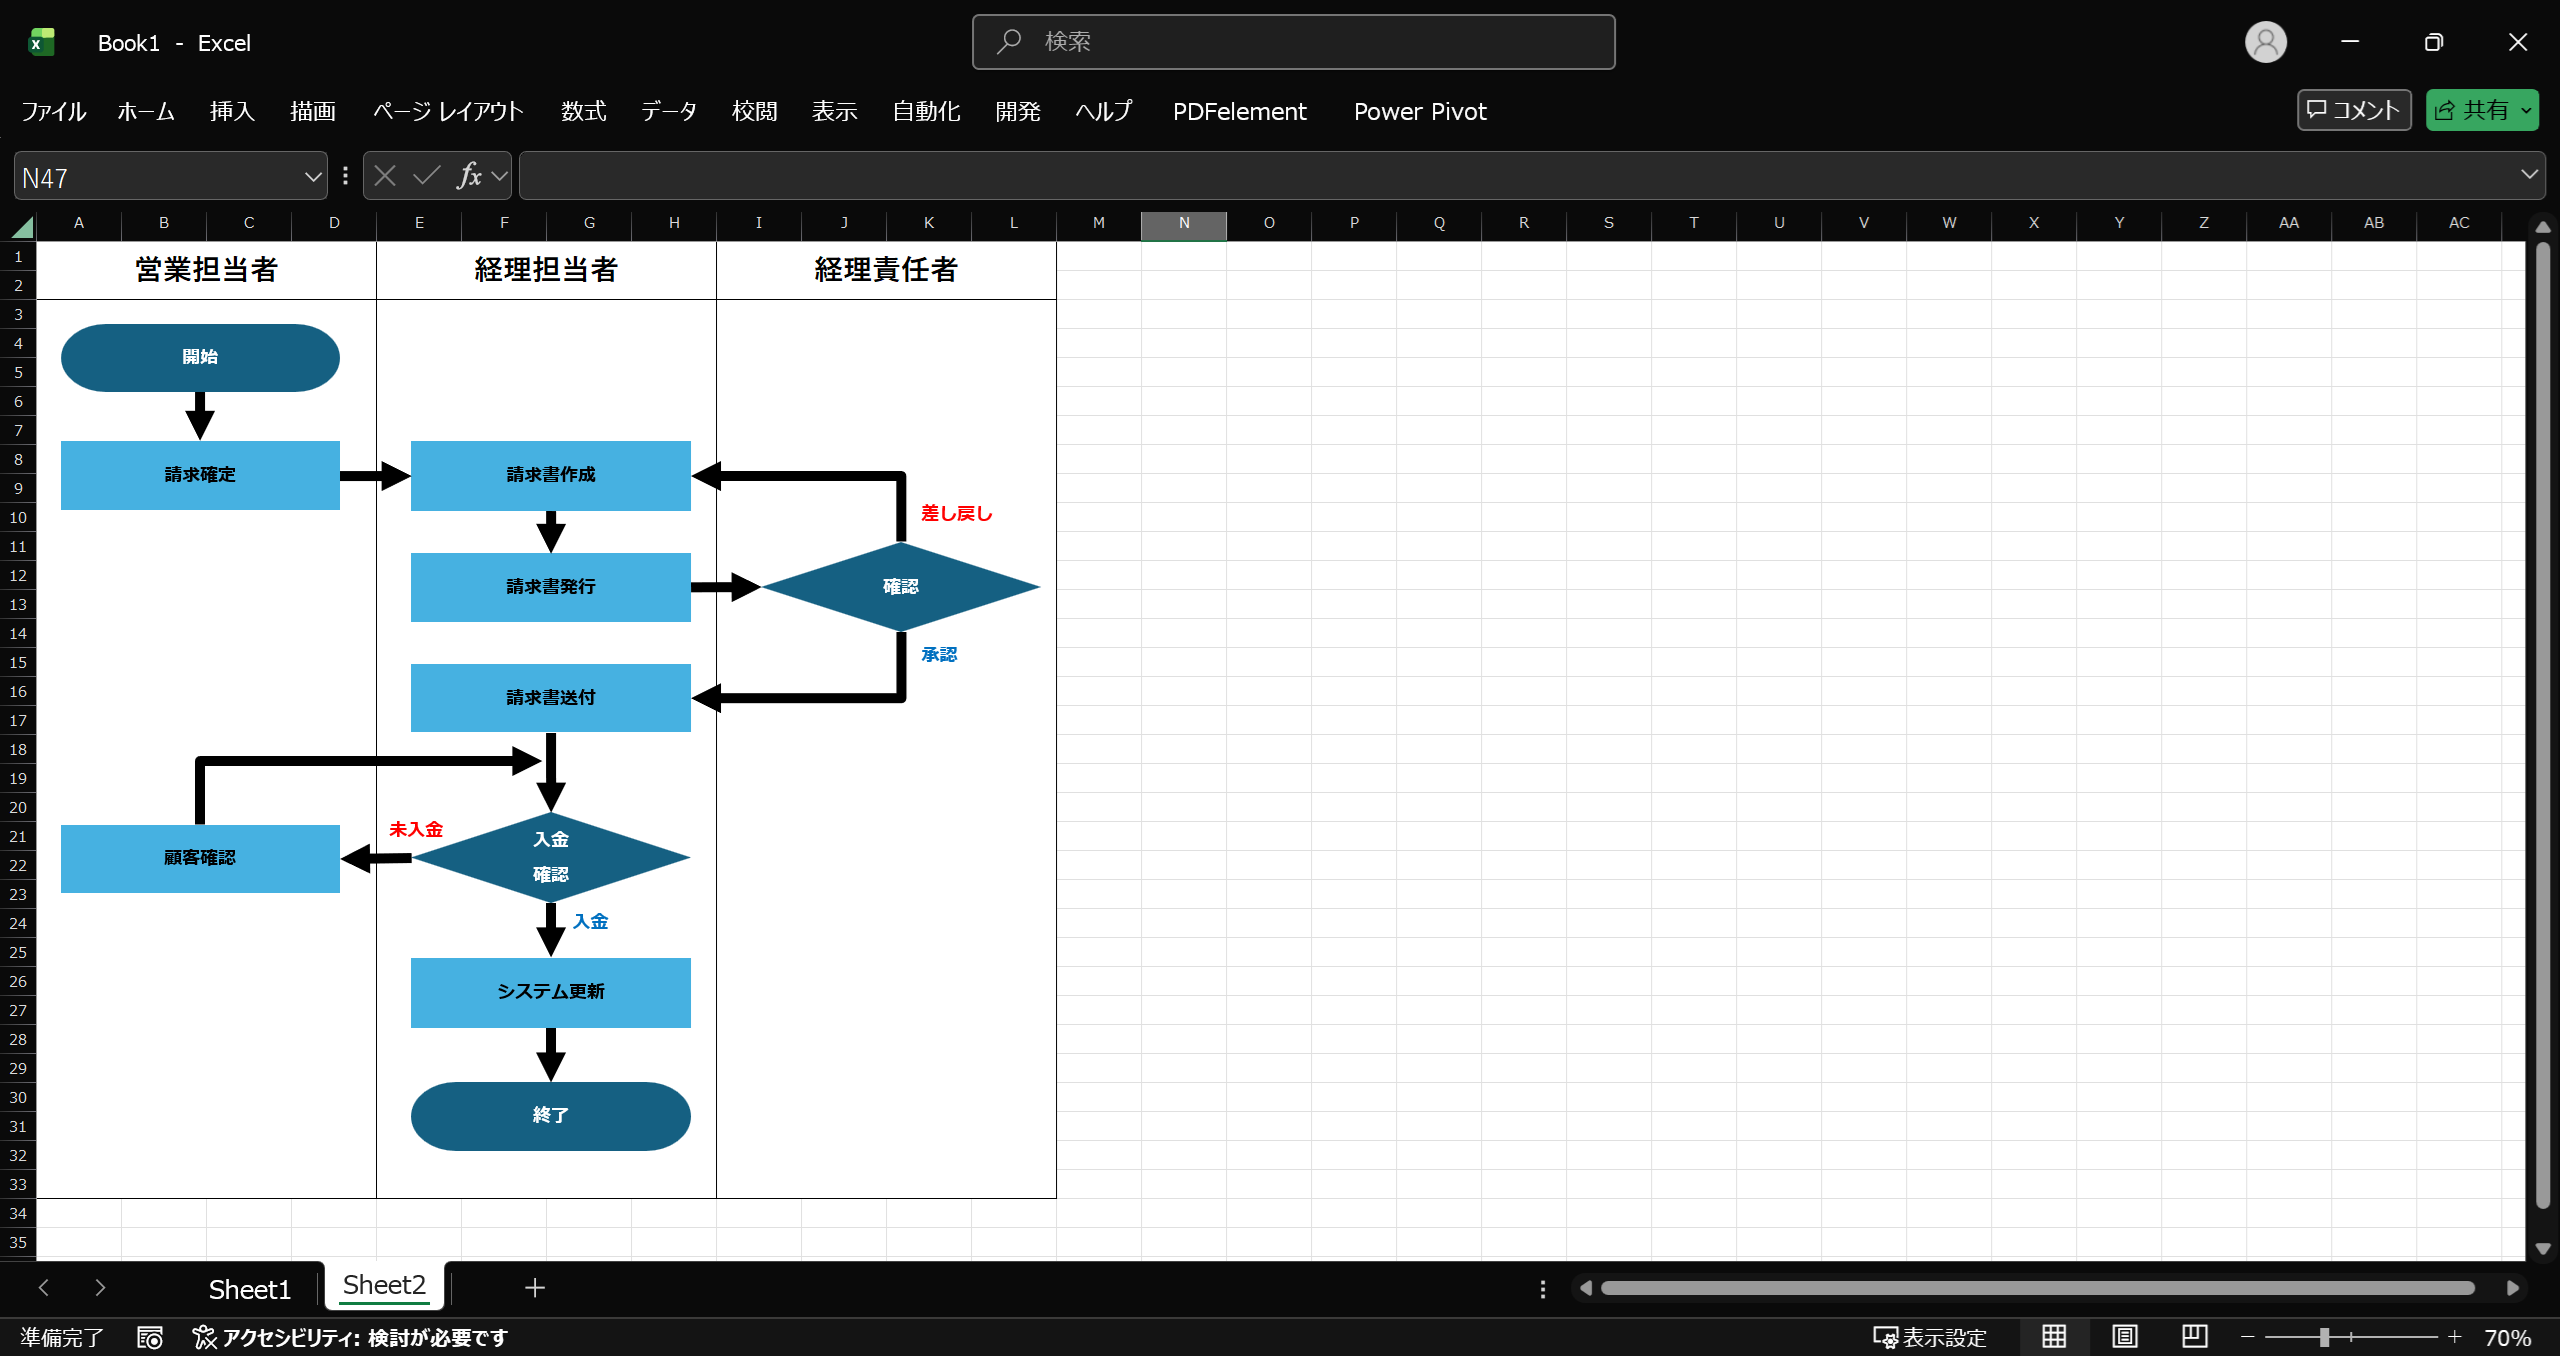Click the アクセシビリティ status message

351,1337
